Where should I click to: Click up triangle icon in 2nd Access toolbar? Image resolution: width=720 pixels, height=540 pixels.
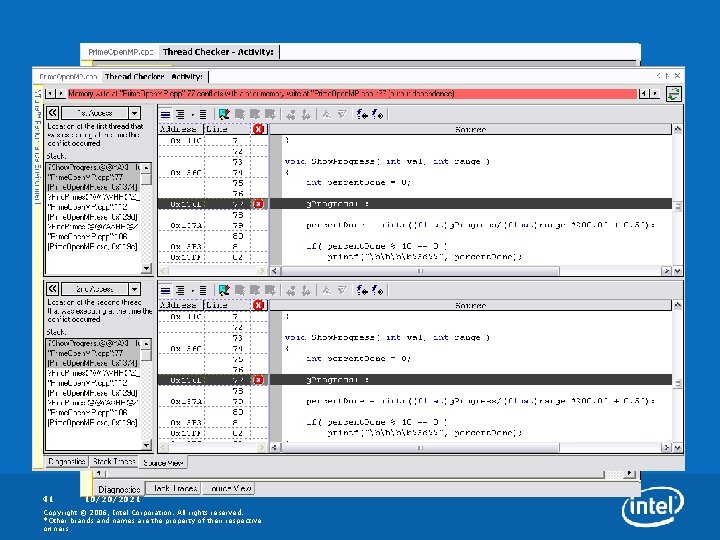coord(326,290)
